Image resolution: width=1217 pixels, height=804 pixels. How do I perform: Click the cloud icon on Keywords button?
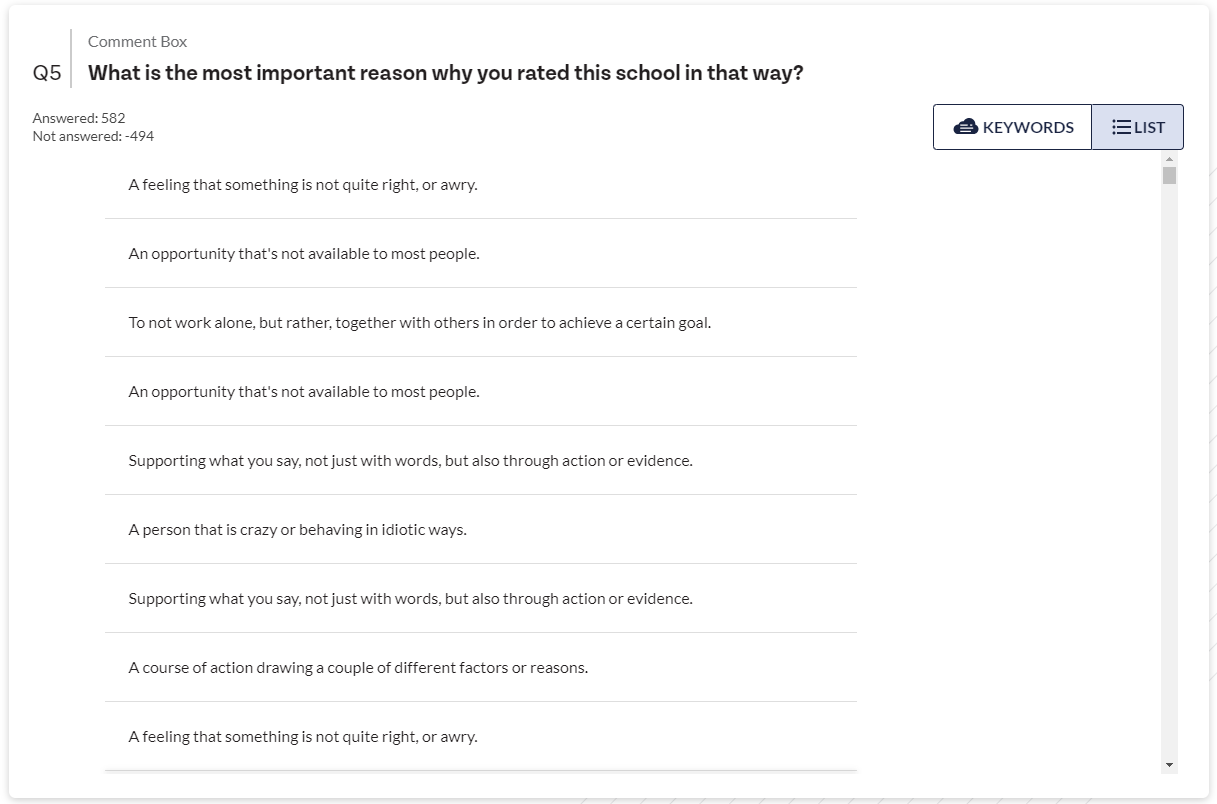965,127
